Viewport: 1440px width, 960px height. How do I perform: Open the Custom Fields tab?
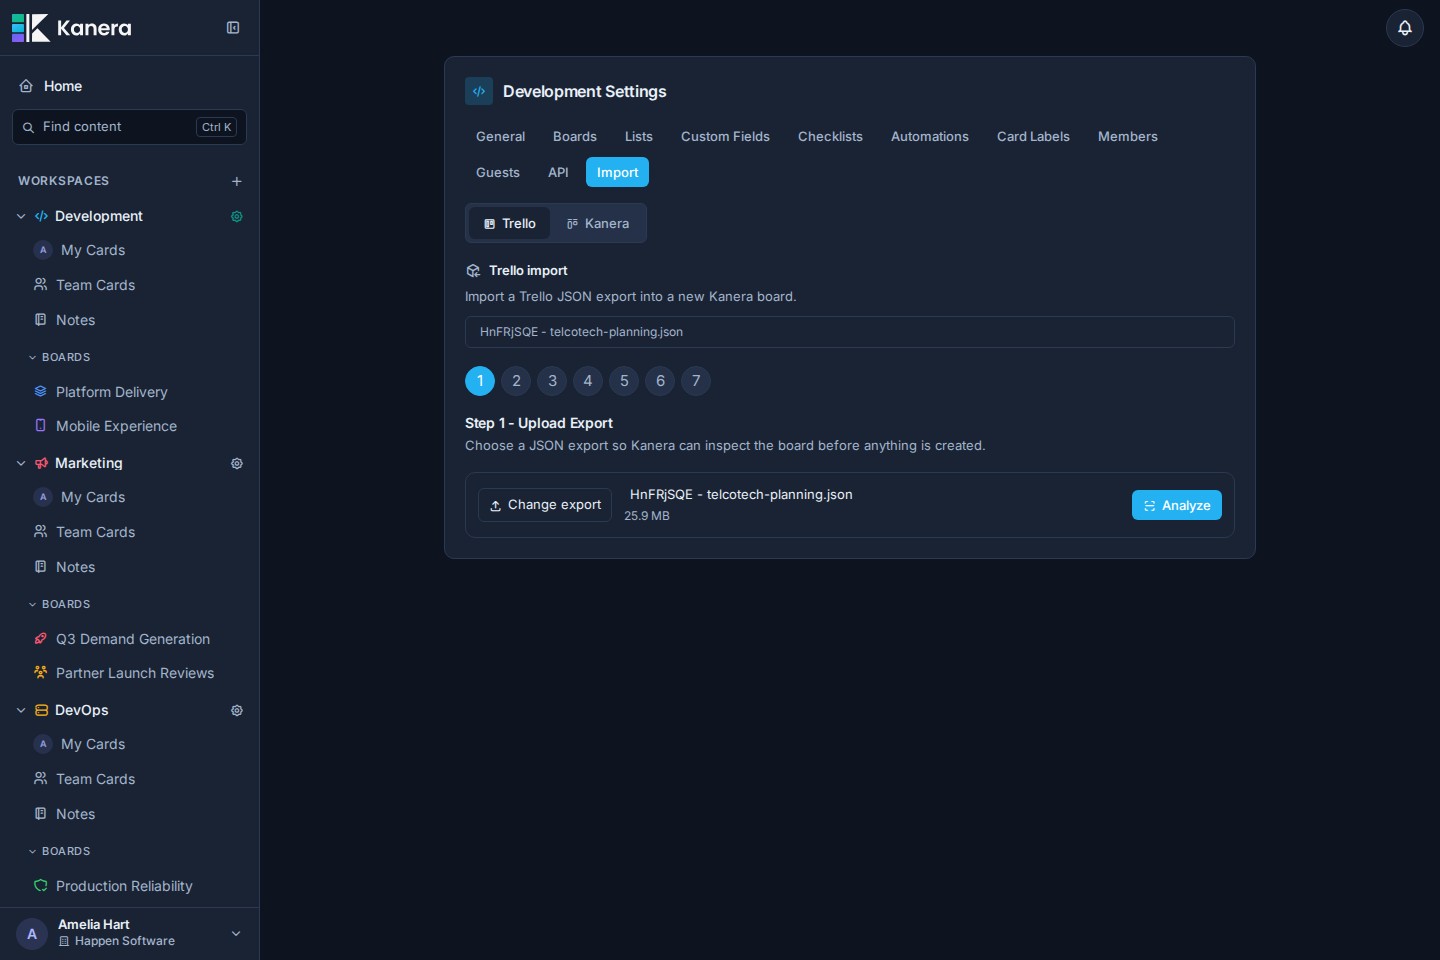pyautogui.click(x=725, y=137)
